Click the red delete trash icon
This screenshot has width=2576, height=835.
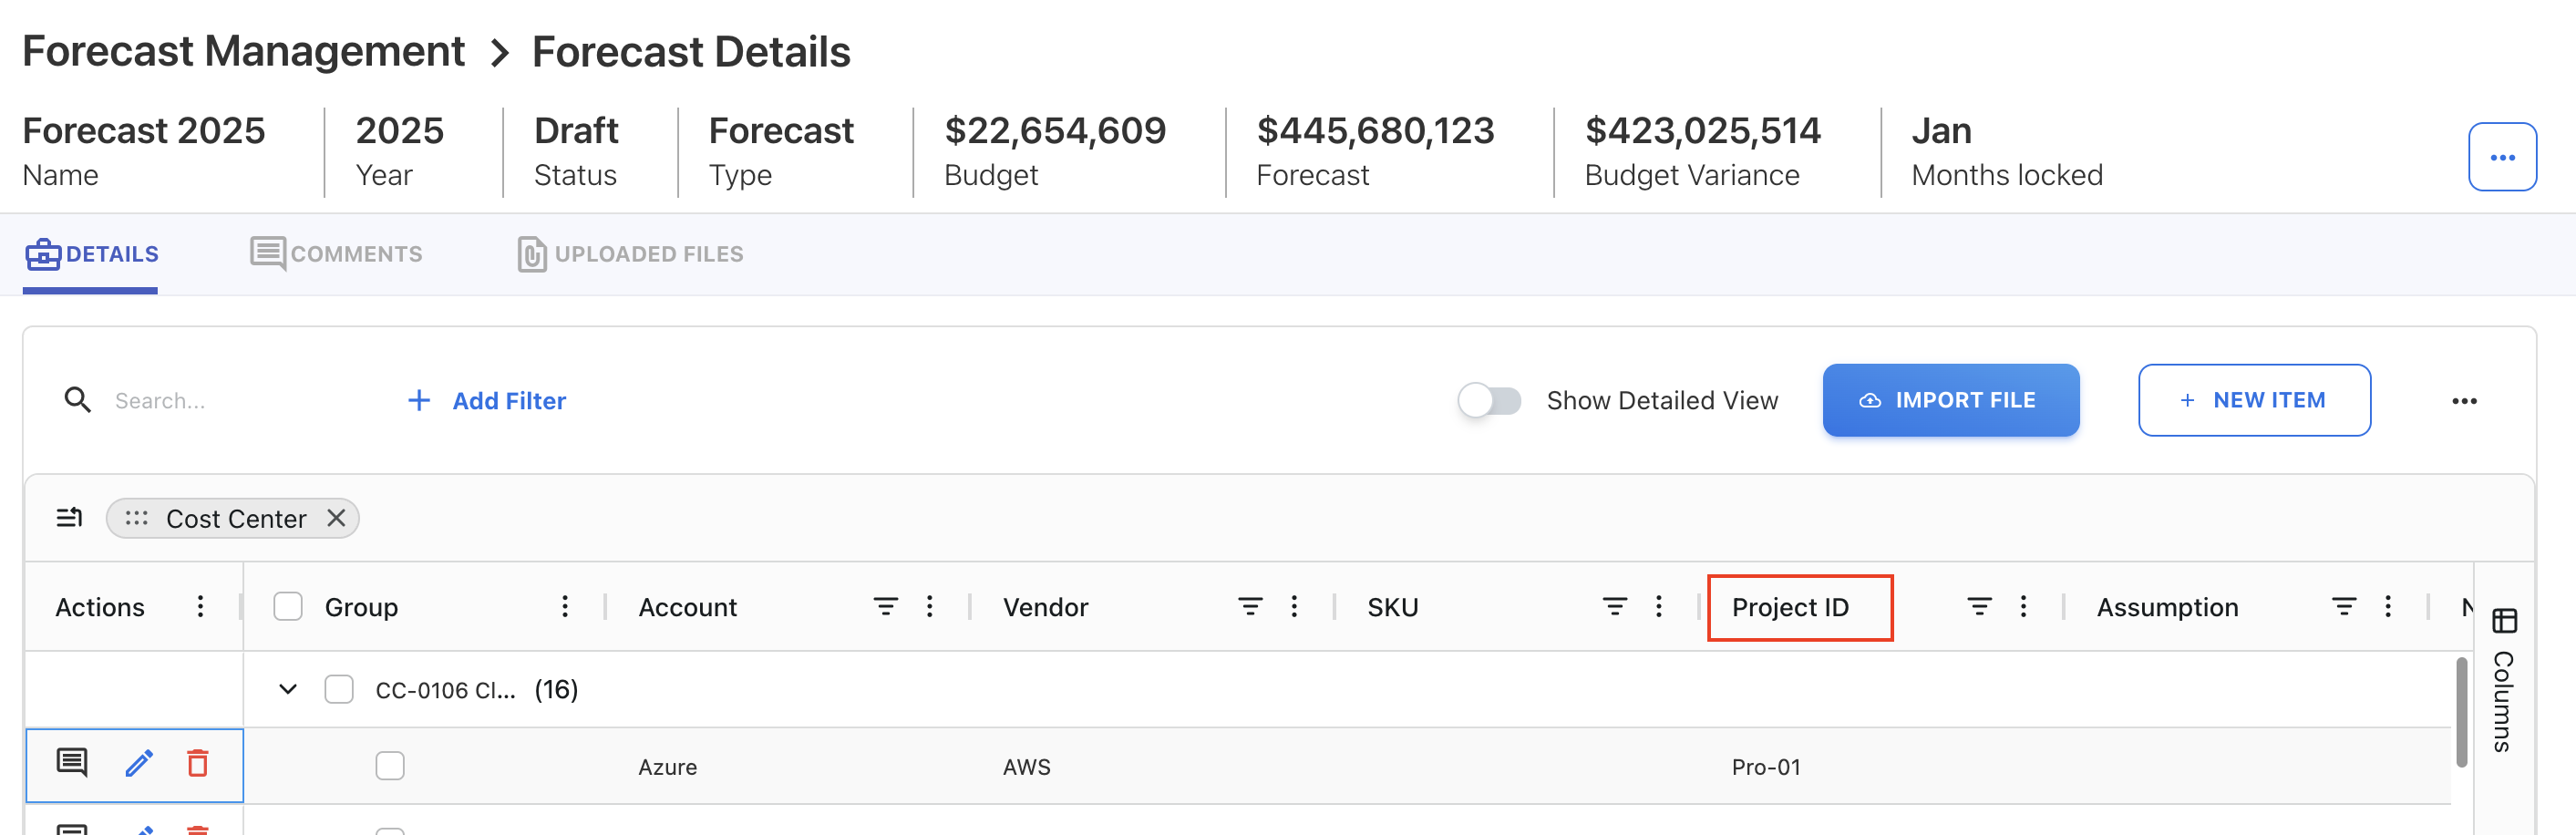coord(198,764)
